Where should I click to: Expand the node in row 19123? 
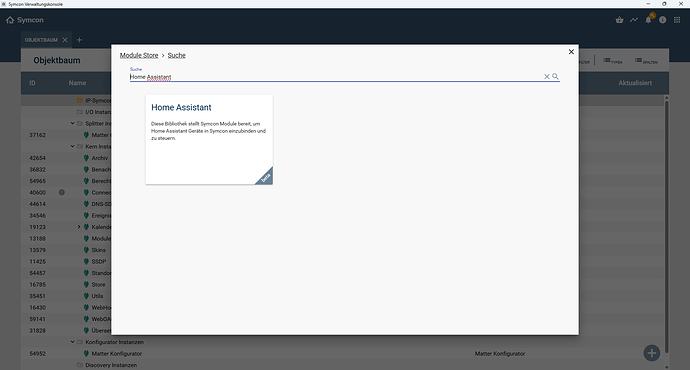79,227
